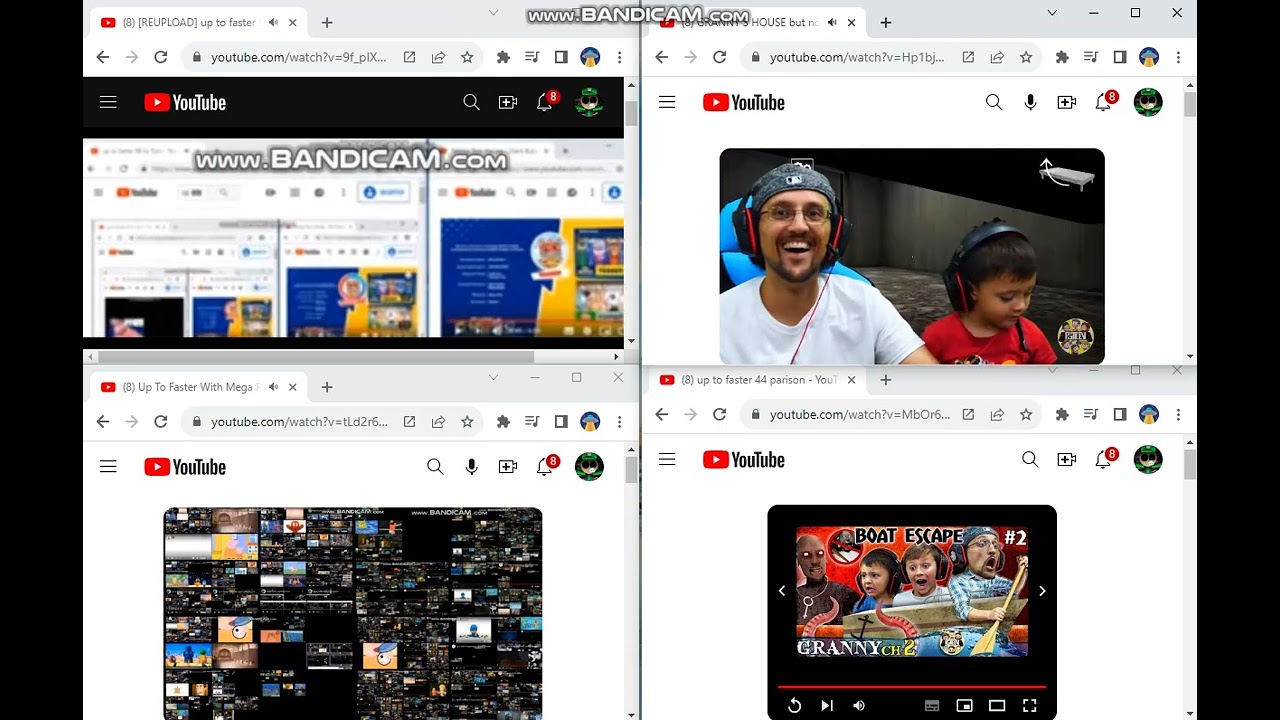Toggle the side panel icon in the top-right window
The image size is (1280, 720).
1120,57
